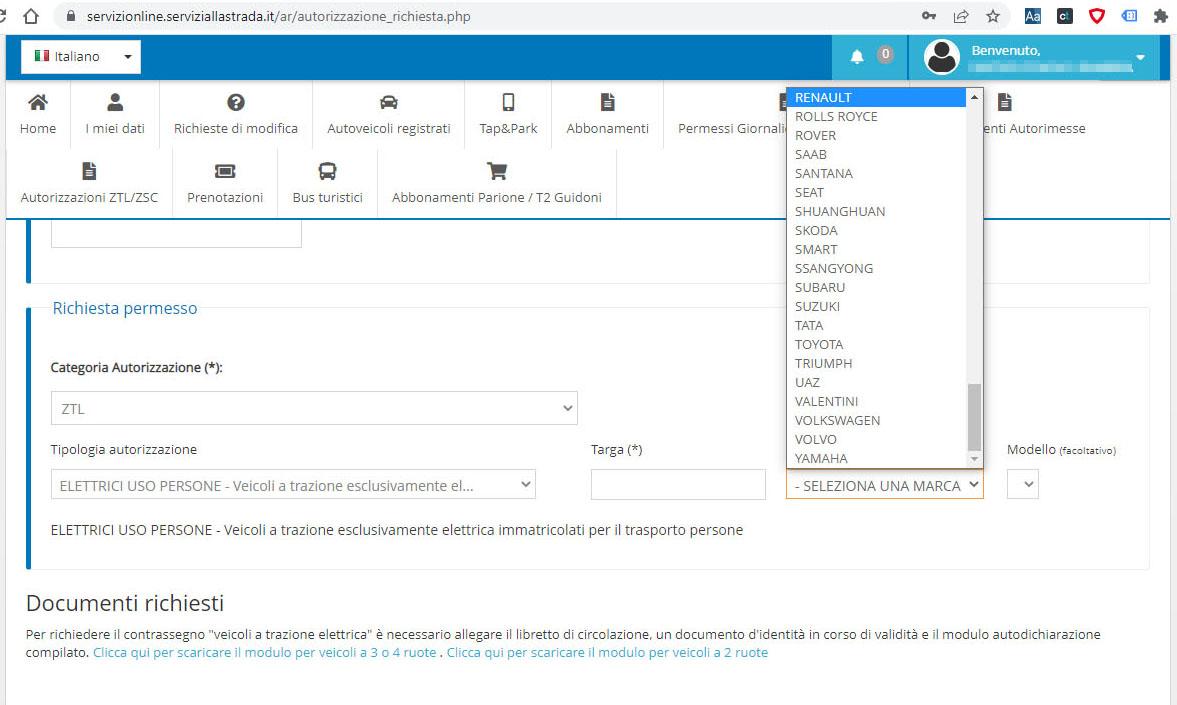Screen dimensions: 1177x705
Task: Click the browser address bar URL
Action: coord(278,16)
